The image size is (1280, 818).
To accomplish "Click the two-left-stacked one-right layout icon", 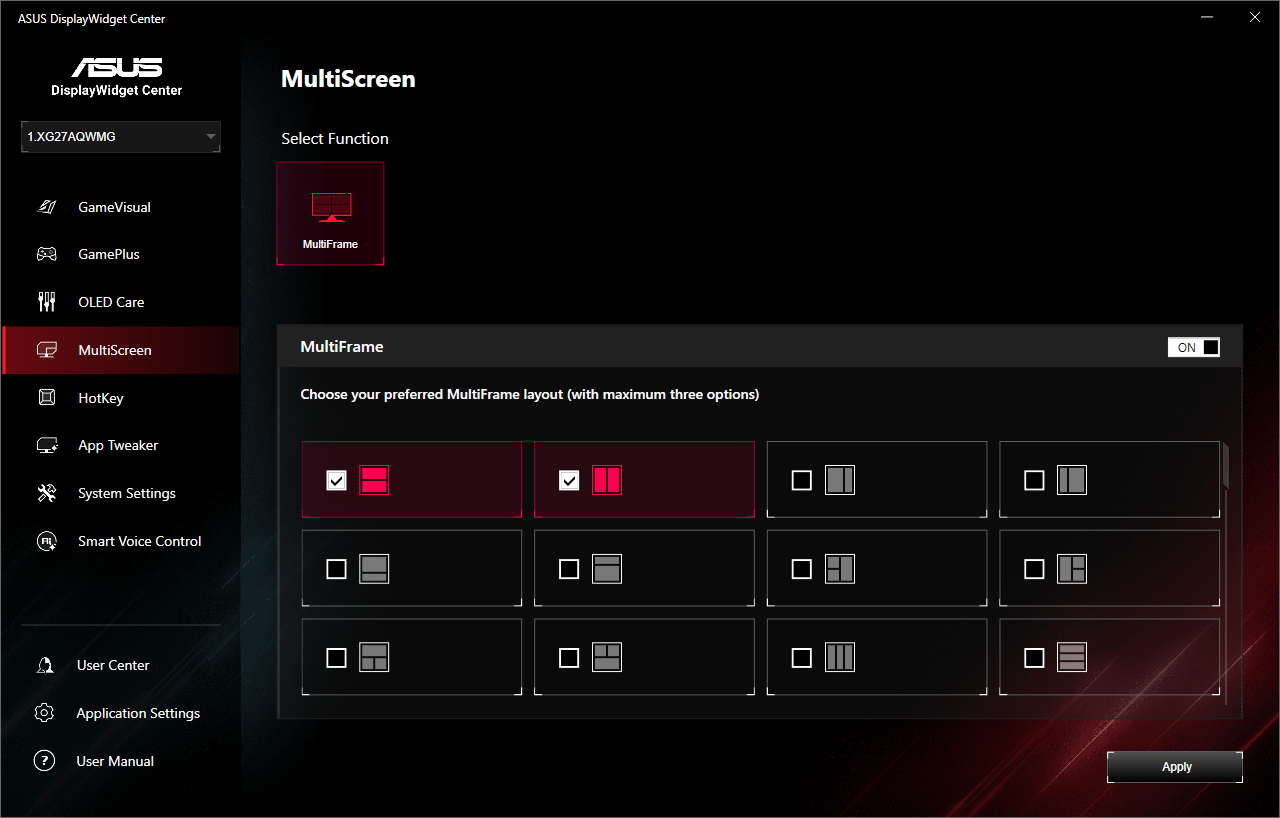I will point(840,569).
